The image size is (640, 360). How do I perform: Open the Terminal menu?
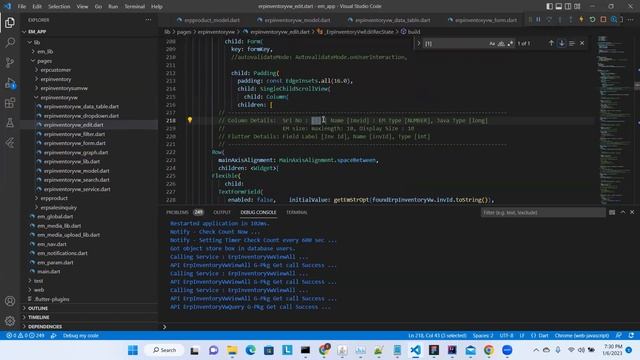tap(134, 6)
